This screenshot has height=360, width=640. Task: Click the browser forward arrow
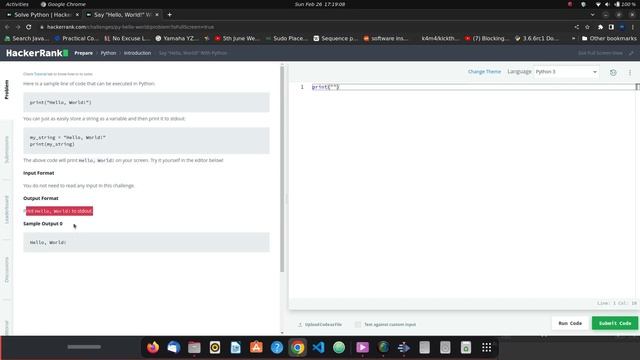[18, 27]
